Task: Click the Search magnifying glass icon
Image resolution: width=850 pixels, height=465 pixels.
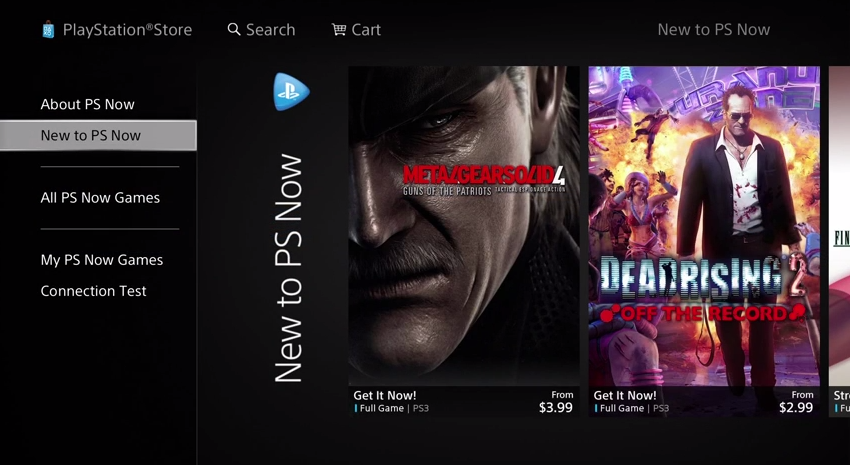Action: pyautogui.click(x=234, y=29)
